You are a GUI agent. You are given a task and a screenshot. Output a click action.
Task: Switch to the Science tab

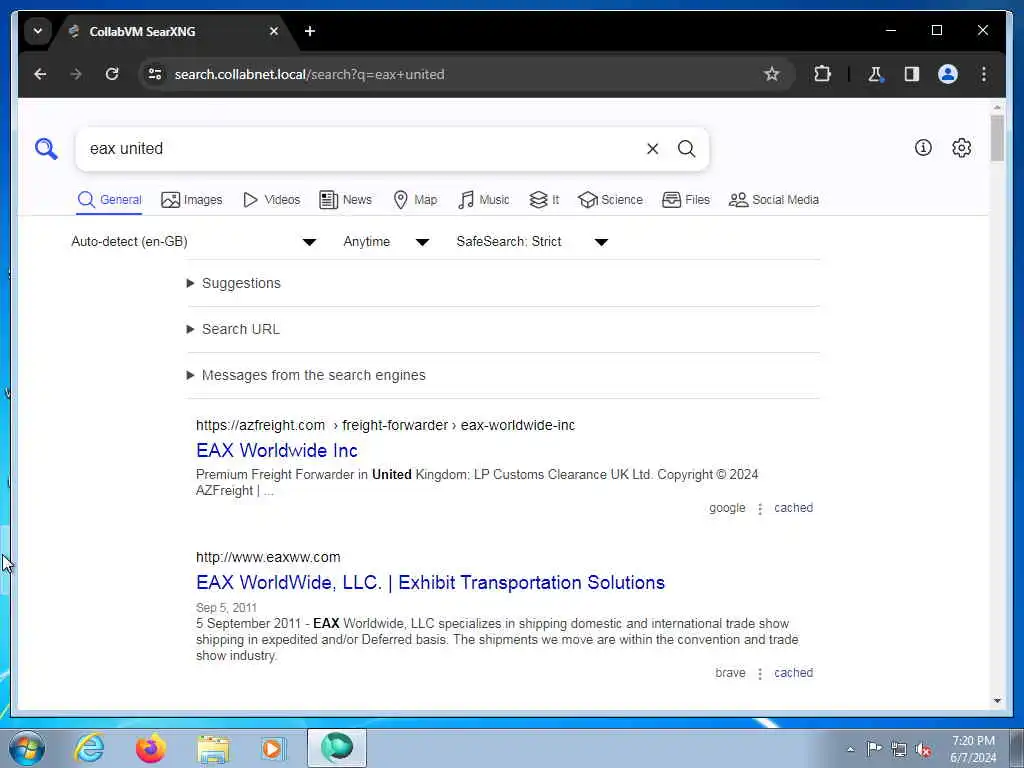(611, 200)
